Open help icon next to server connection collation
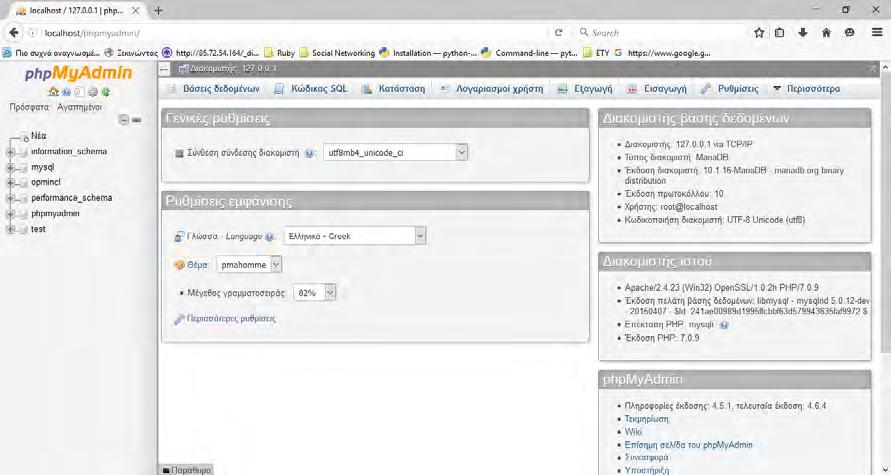Image resolution: width=891 pixels, height=475 pixels. coord(310,153)
